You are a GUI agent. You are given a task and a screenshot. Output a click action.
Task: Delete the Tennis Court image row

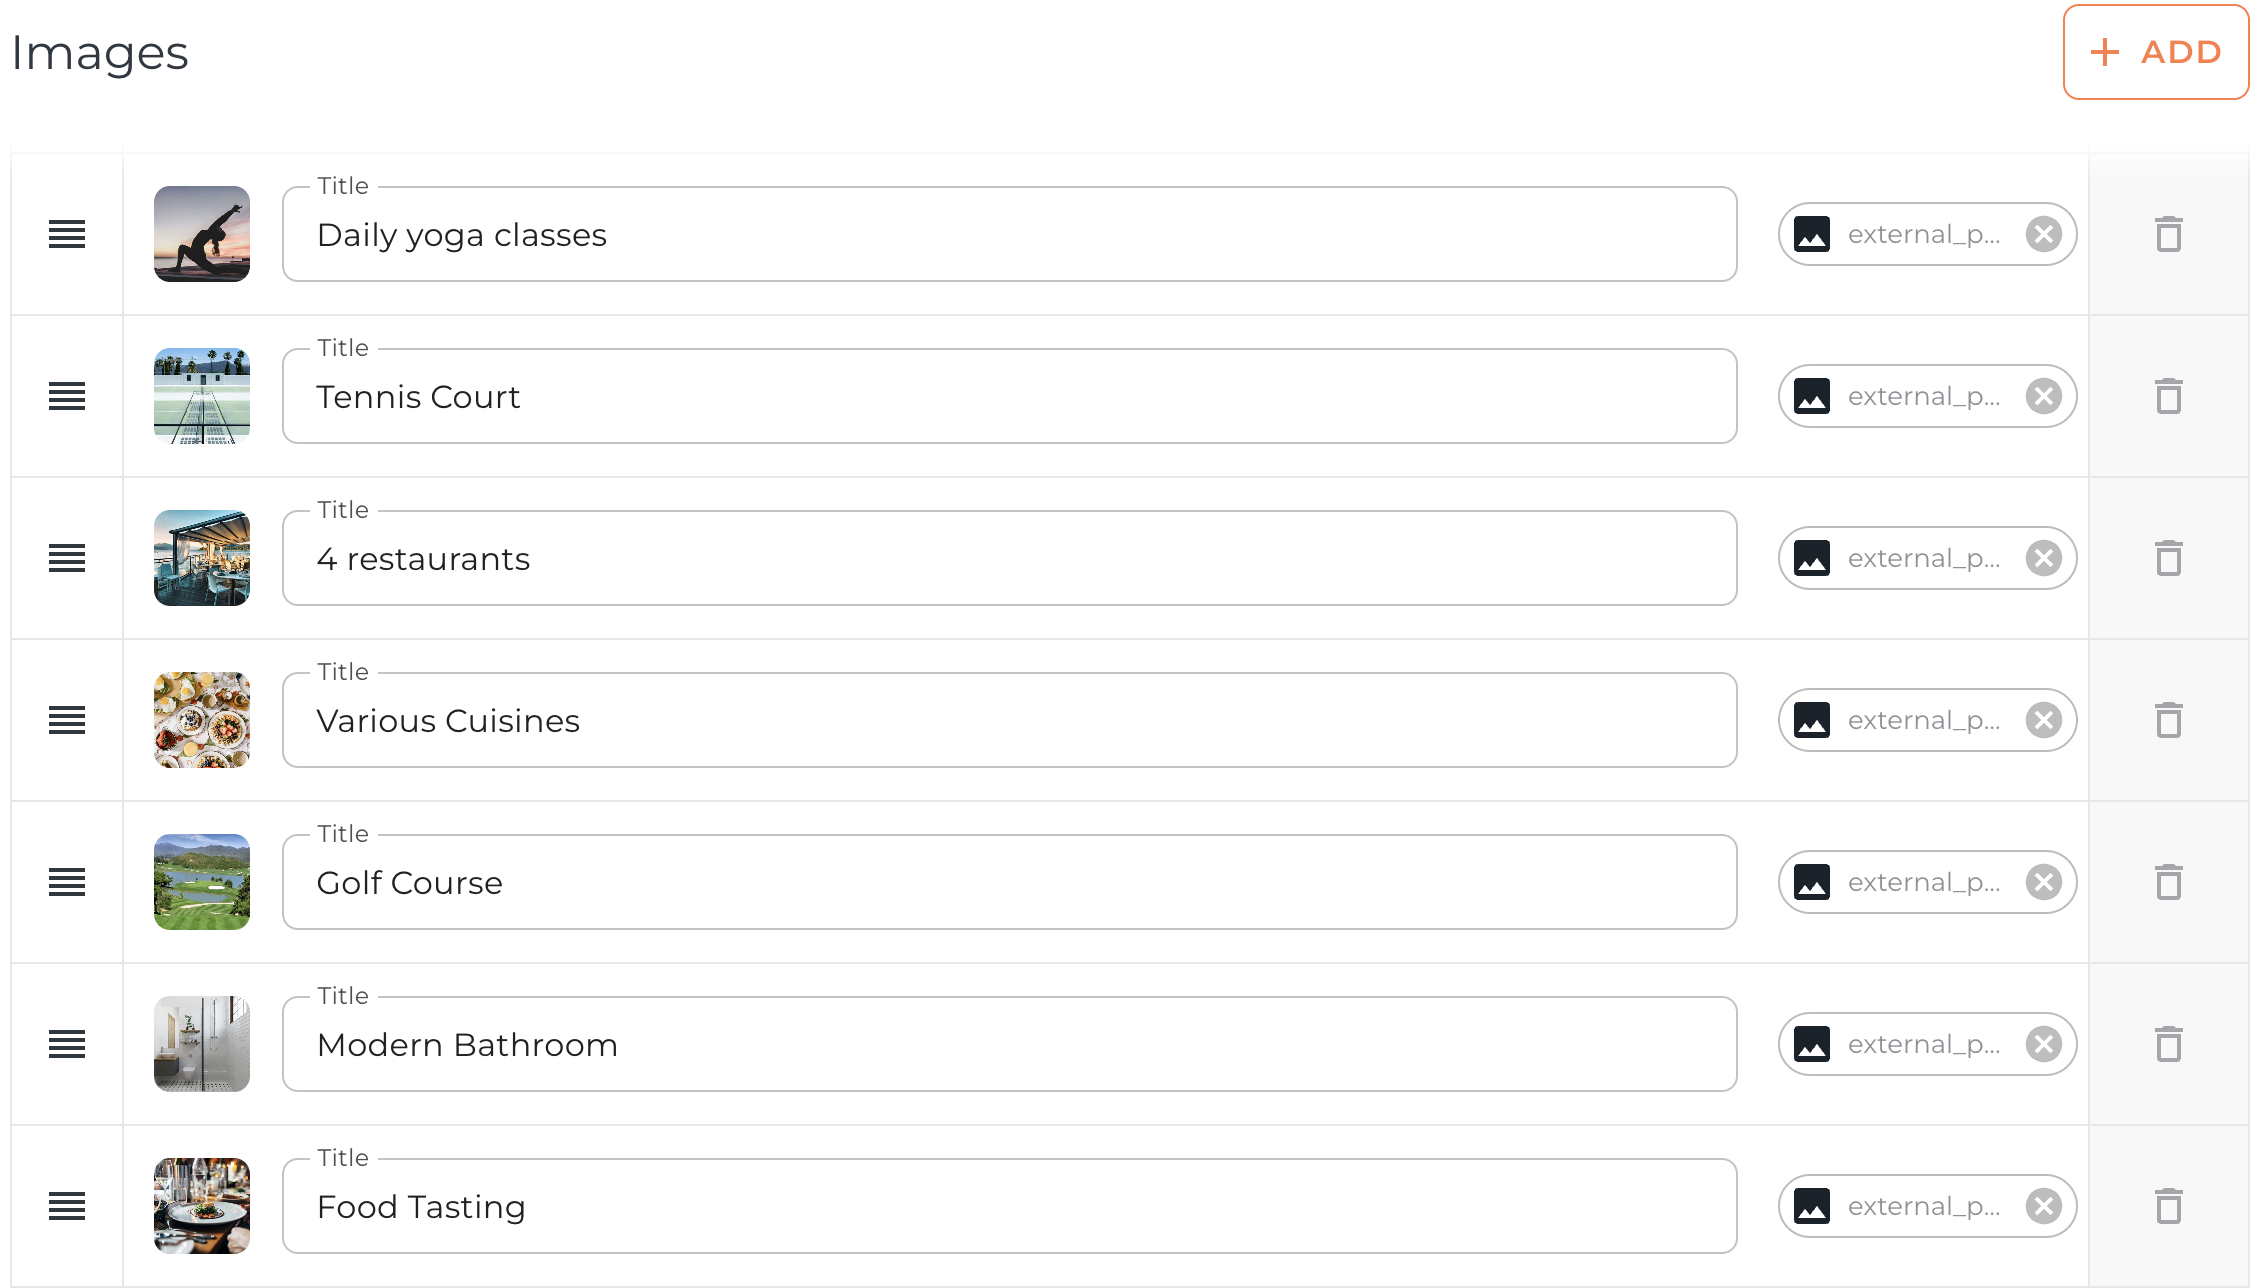[x=2168, y=397]
